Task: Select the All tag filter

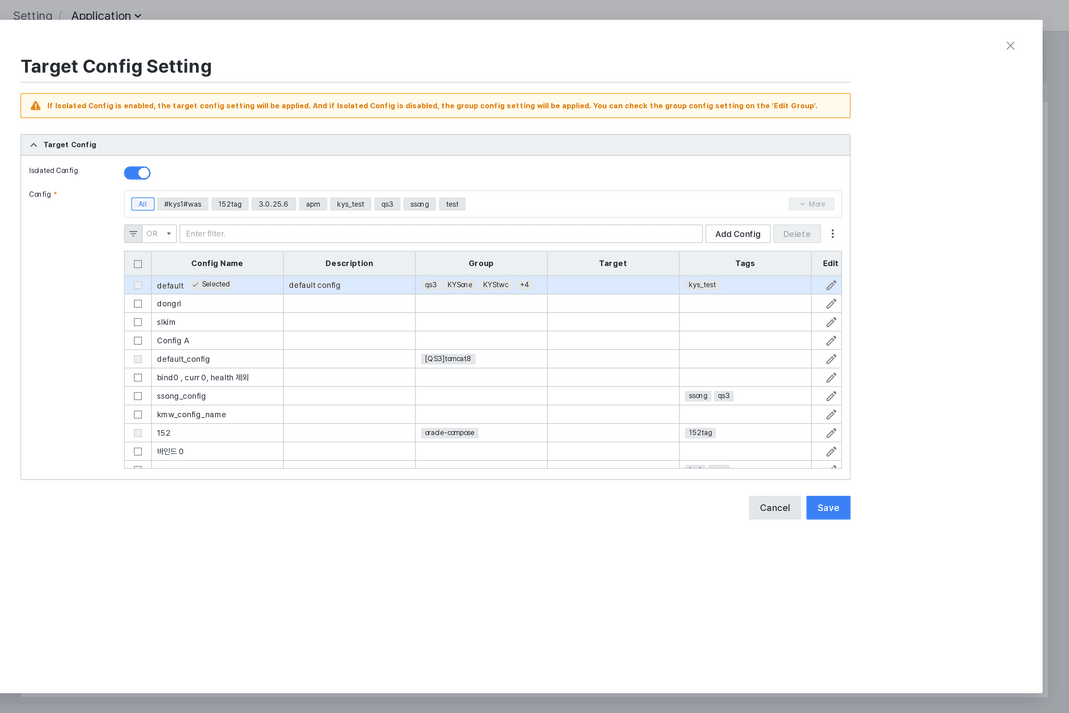Action: (x=142, y=204)
